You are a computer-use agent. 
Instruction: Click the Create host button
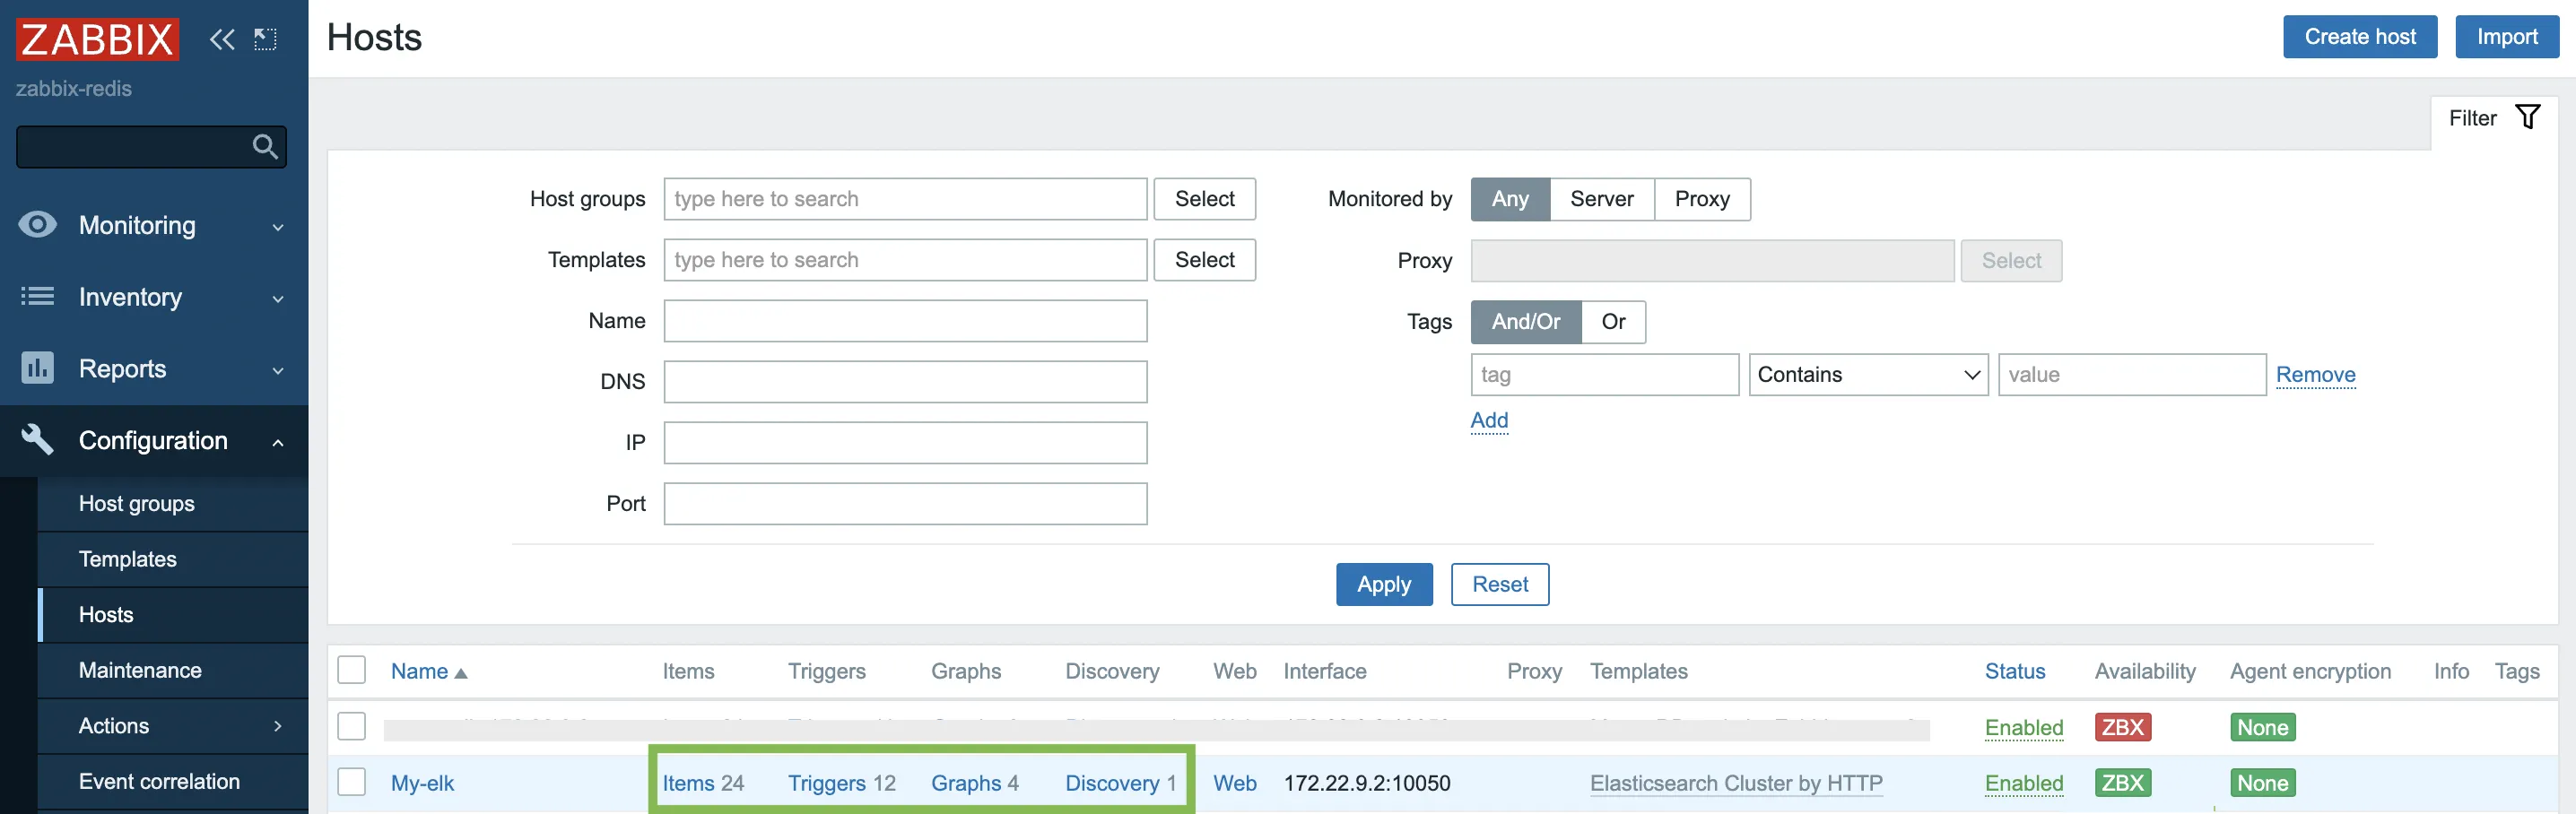[x=2359, y=37]
